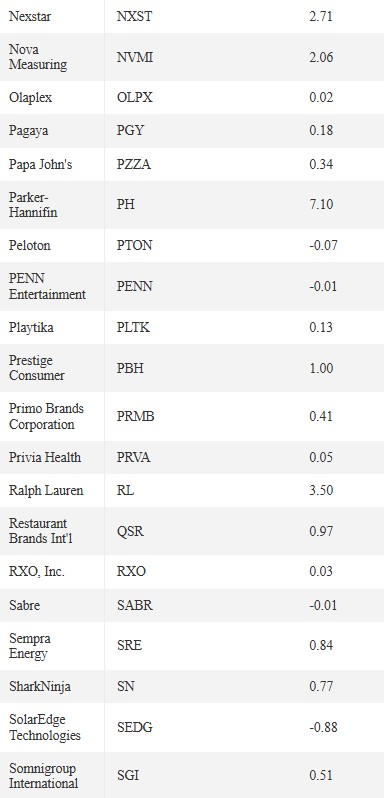384x798 pixels.
Task: Click the SABR ticker for Sabre
Action: coord(135,605)
